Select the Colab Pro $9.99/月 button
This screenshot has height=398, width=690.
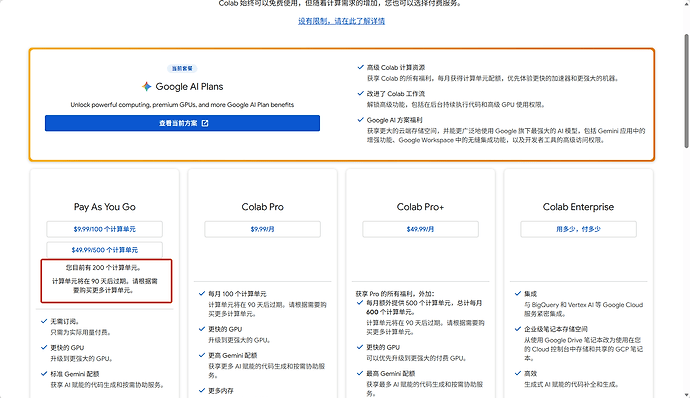(x=262, y=229)
